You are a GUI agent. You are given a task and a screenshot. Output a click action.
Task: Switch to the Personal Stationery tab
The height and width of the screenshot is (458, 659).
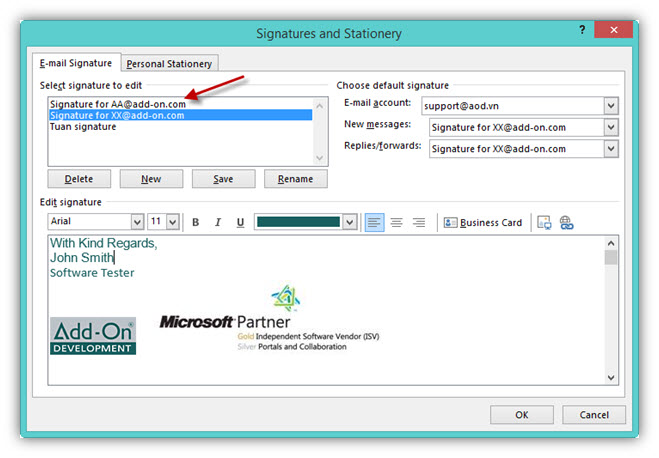click(169, 64)
